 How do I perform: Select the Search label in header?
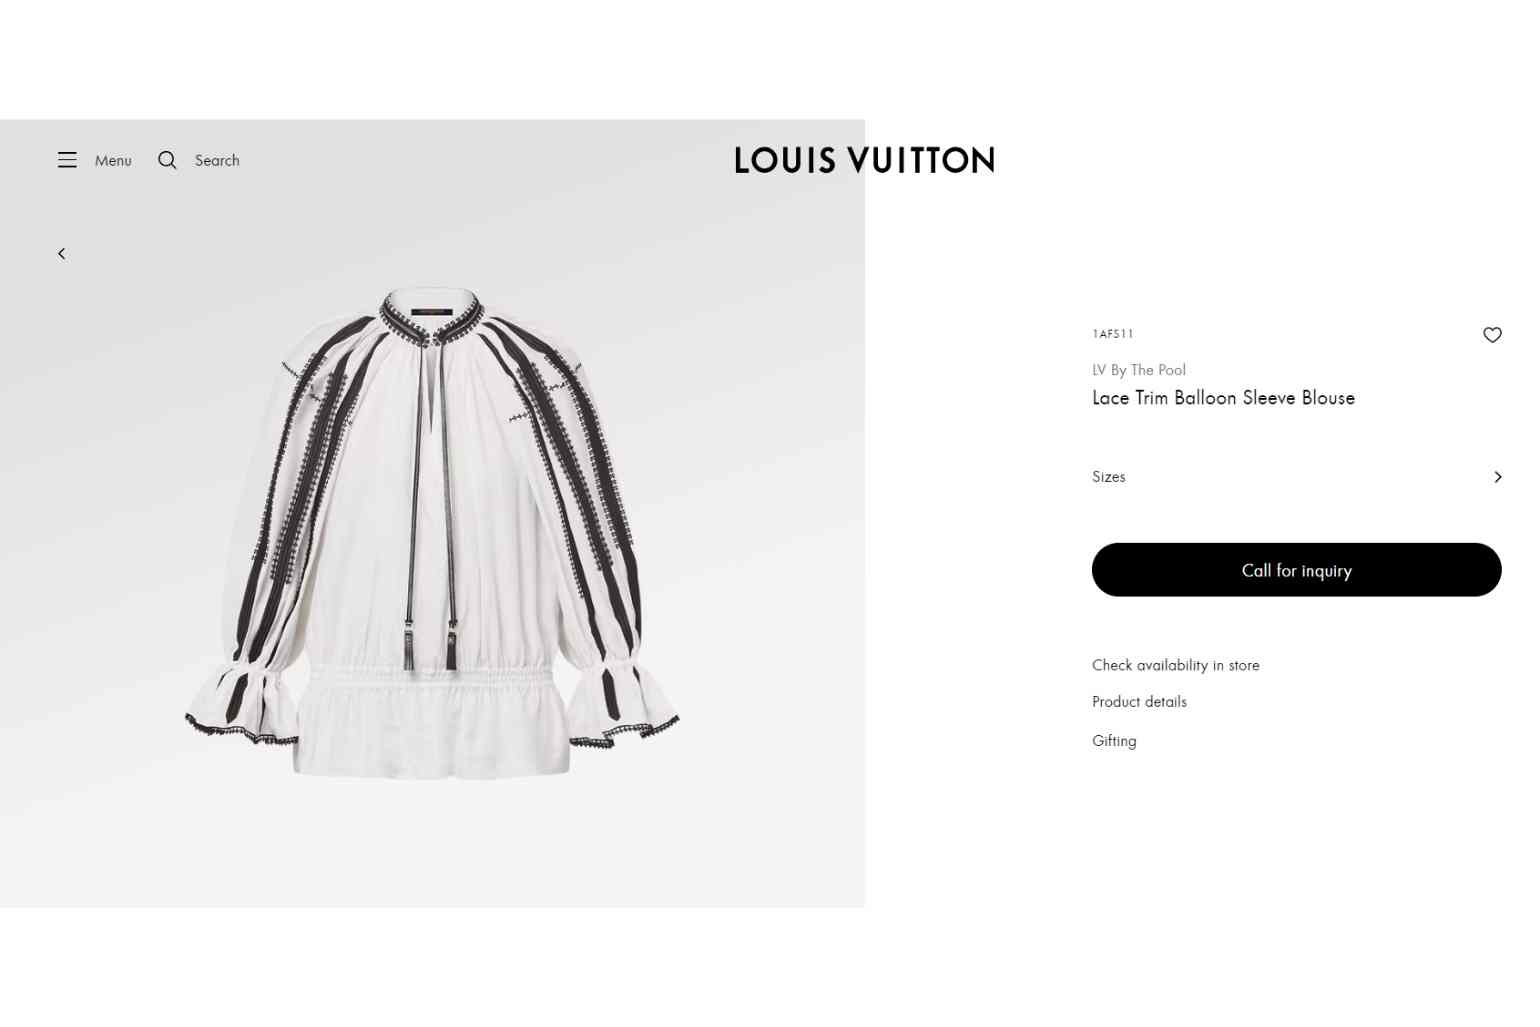click(x=217, y=160)
